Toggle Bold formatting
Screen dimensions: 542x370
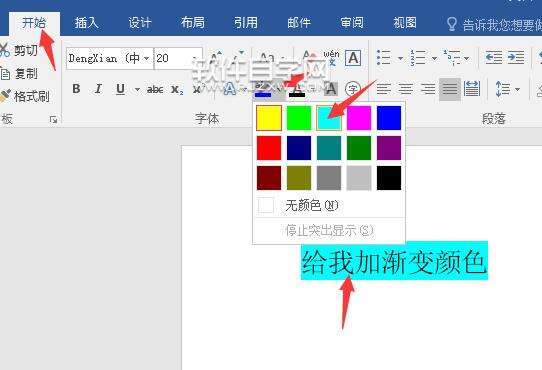pos(76,89)
